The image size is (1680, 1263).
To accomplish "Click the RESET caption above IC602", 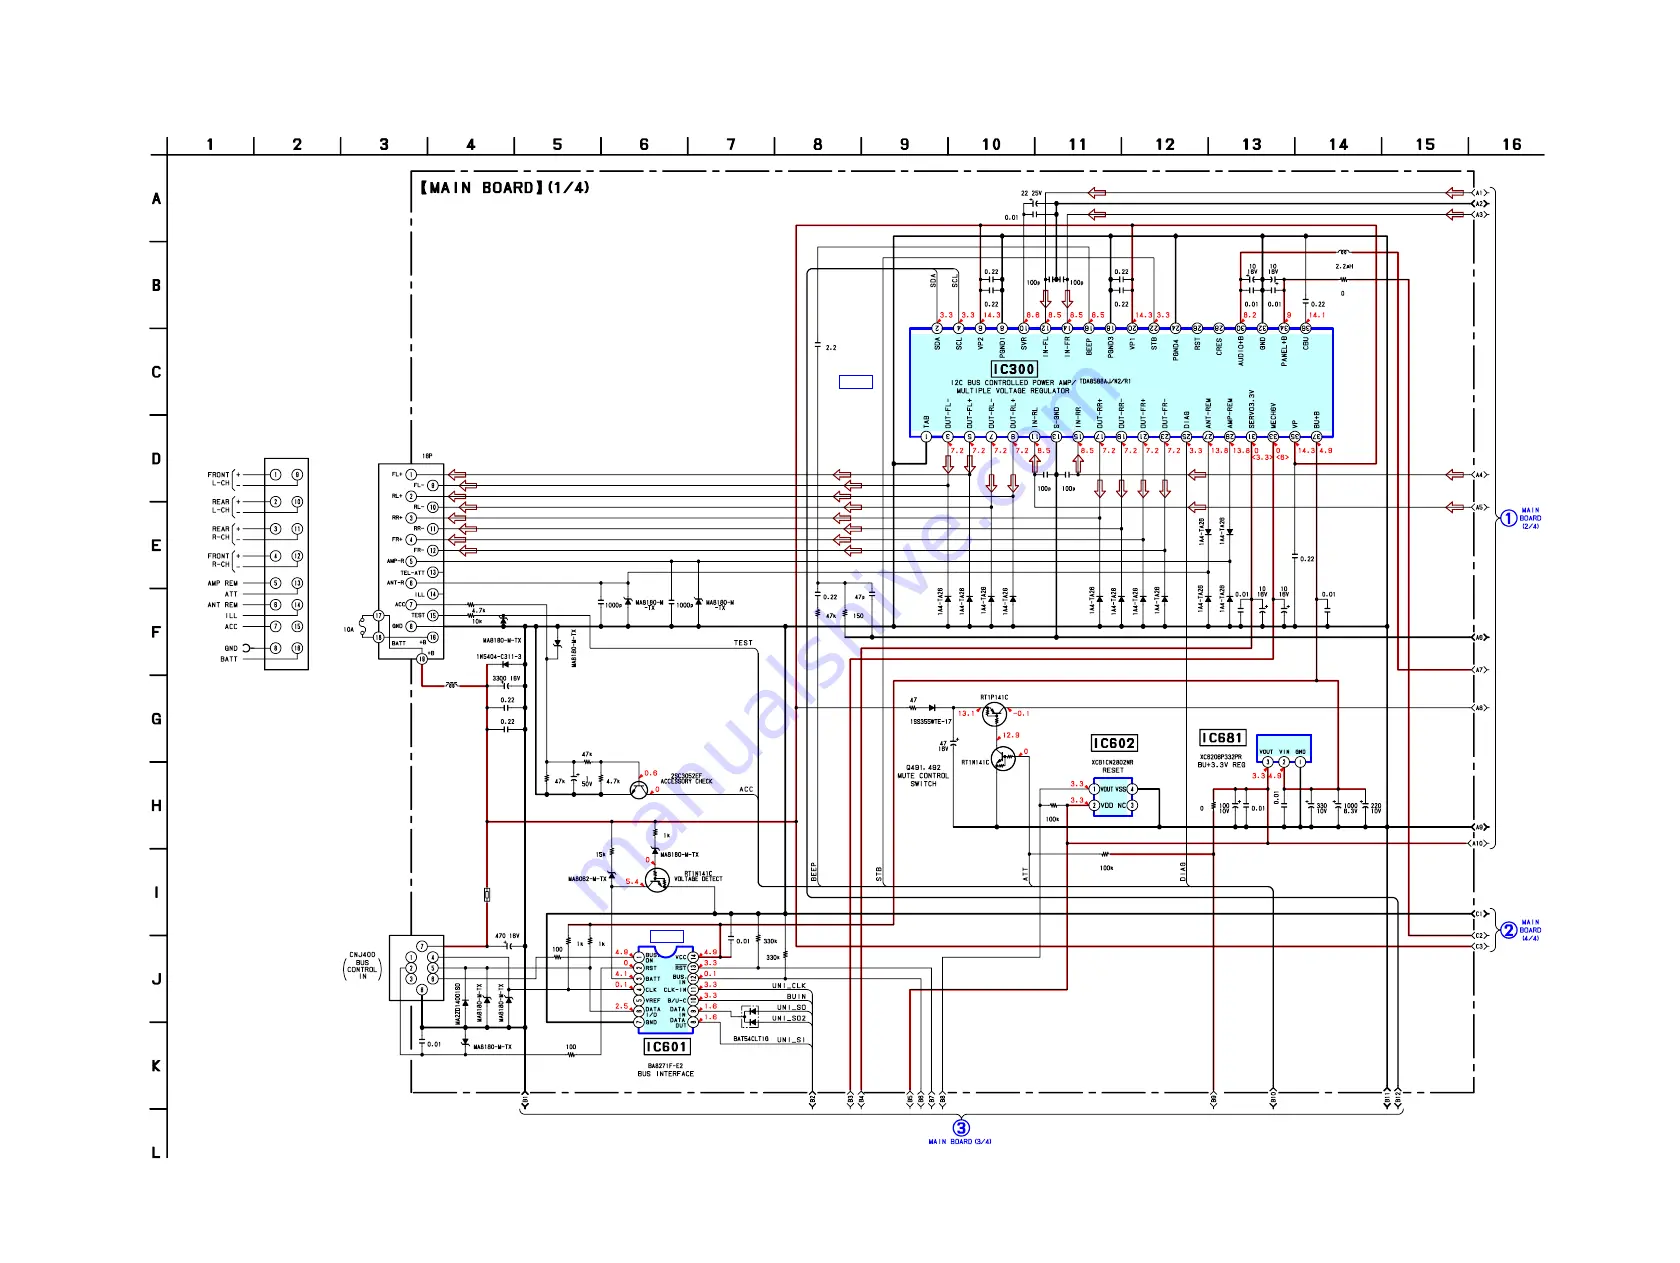I will pyautogui.click(x=1113, y=771).
